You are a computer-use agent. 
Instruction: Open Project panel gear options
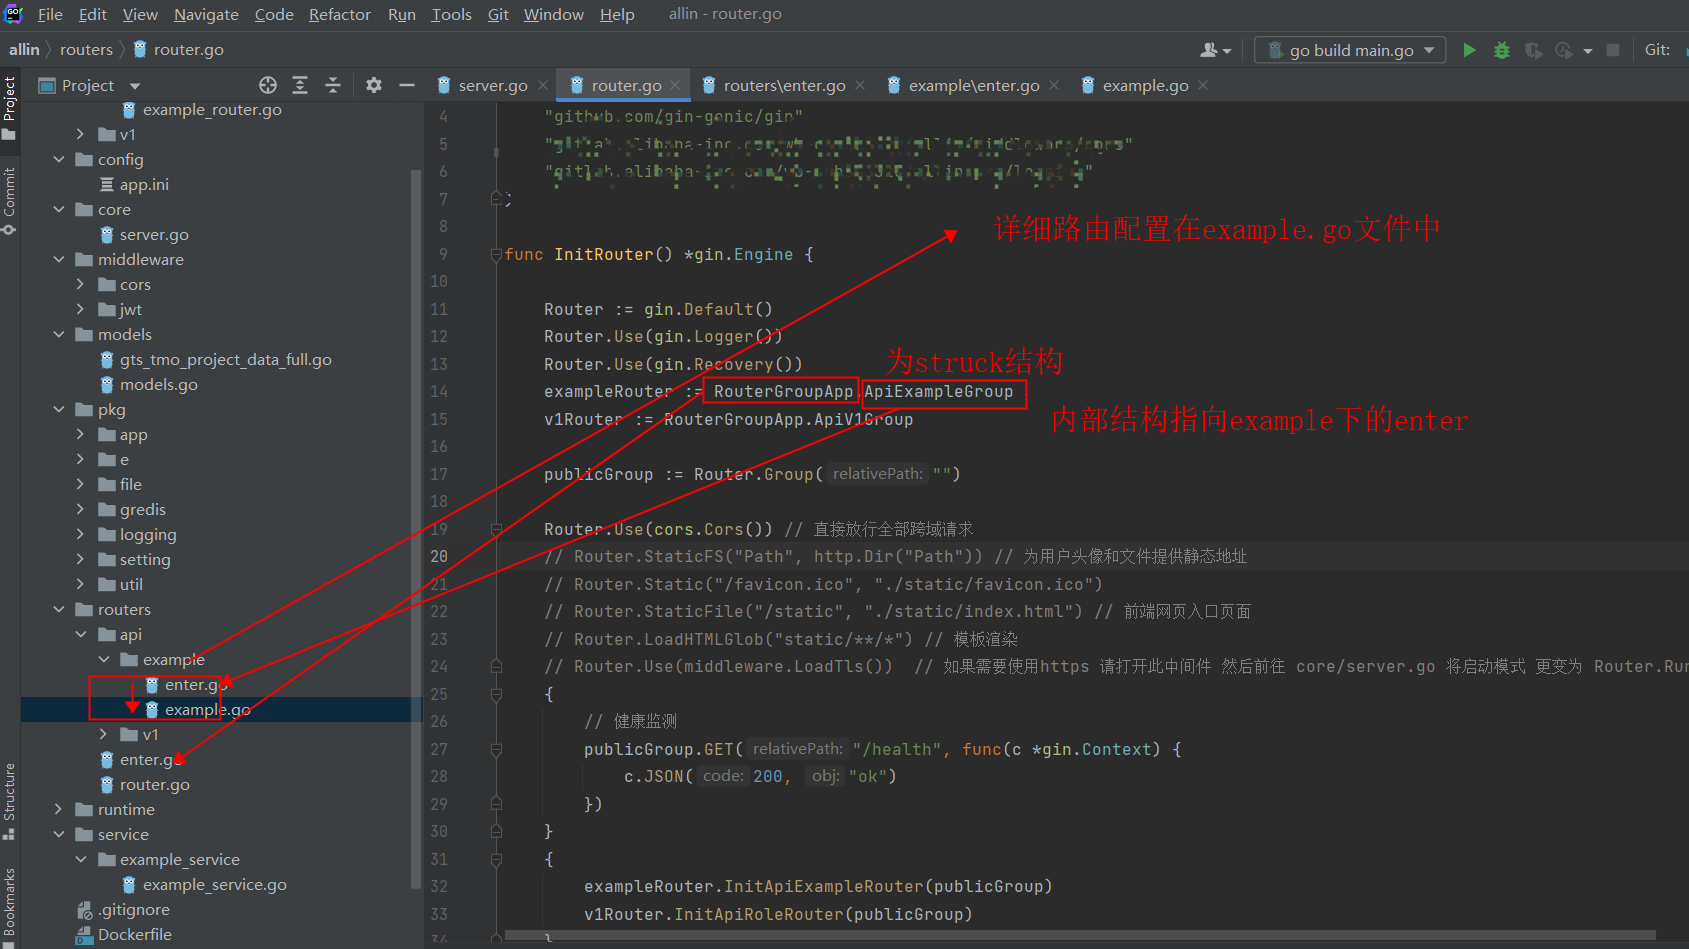click(374, 85)
